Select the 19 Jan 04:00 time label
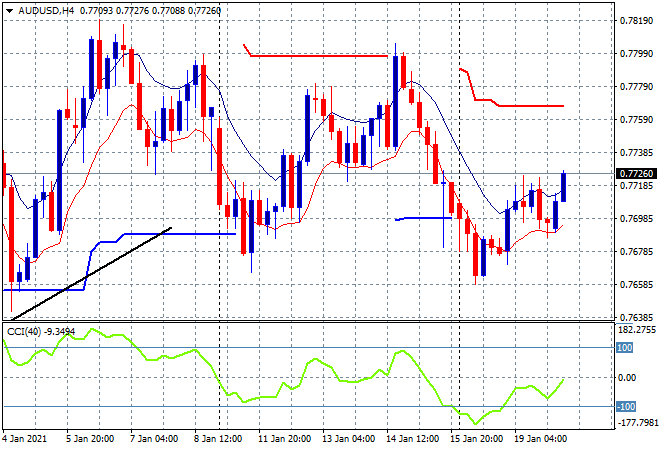 click(x=540, y=439)
